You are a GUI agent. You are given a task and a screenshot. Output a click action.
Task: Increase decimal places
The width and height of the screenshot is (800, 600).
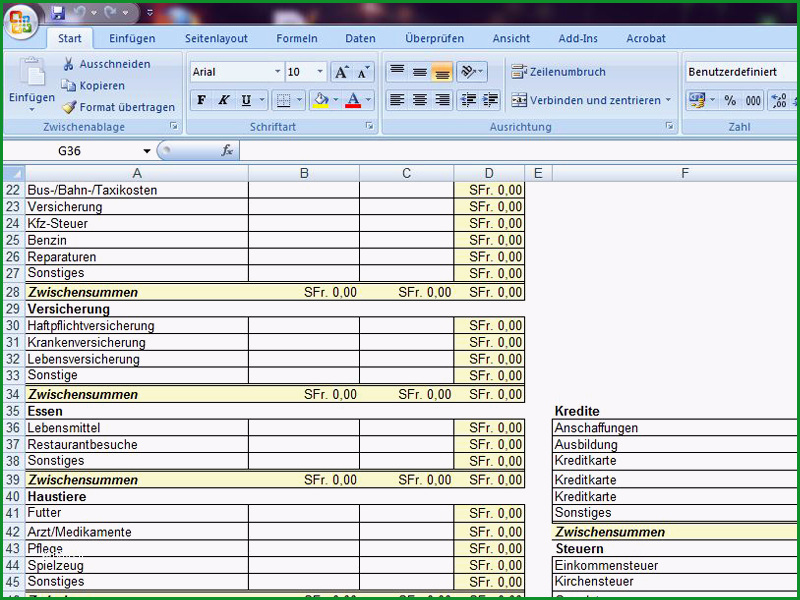(779, 100)
